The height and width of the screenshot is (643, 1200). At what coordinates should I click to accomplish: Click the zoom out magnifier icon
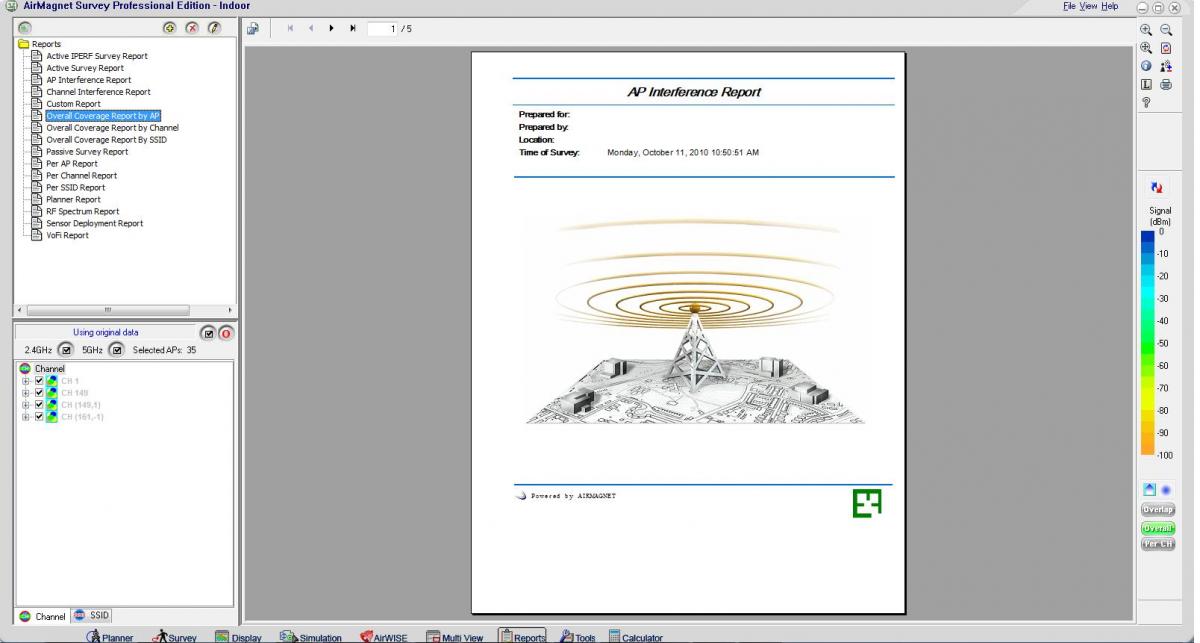click(x=1165, y=30)
